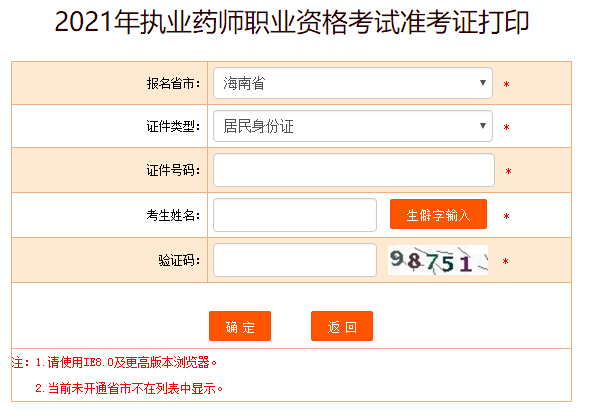The image size is (595, 420).
Task: Focus the 验证码 input box
Action: pos(295,260)
